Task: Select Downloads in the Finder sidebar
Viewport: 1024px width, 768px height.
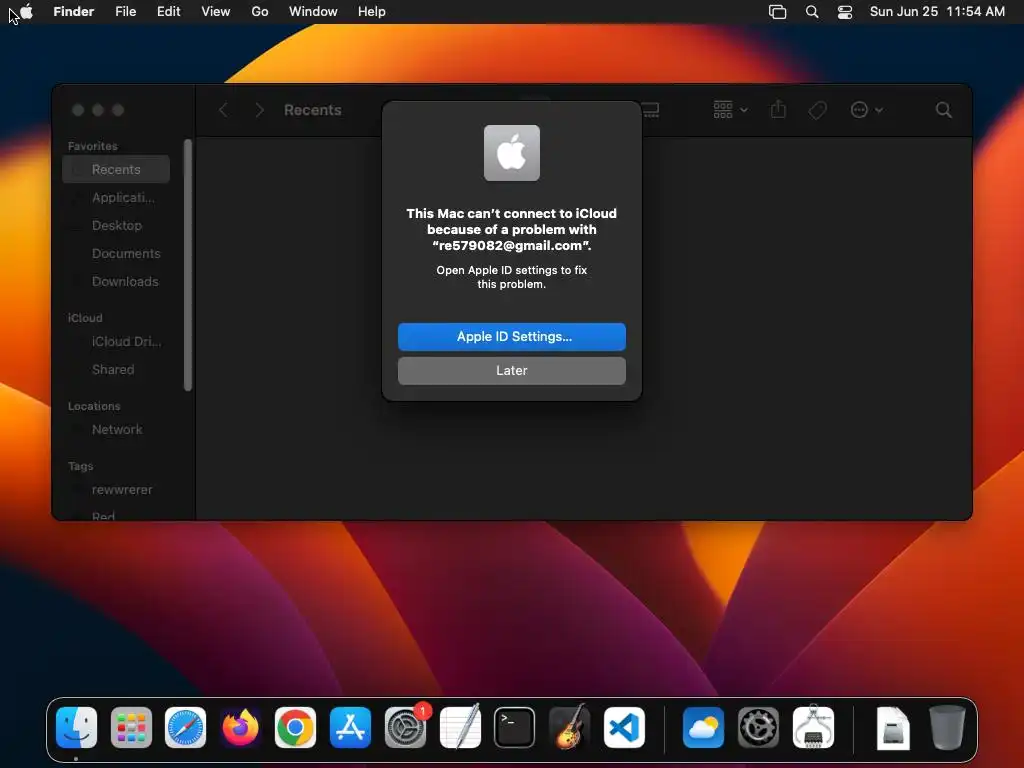Action: click(116, 281)
